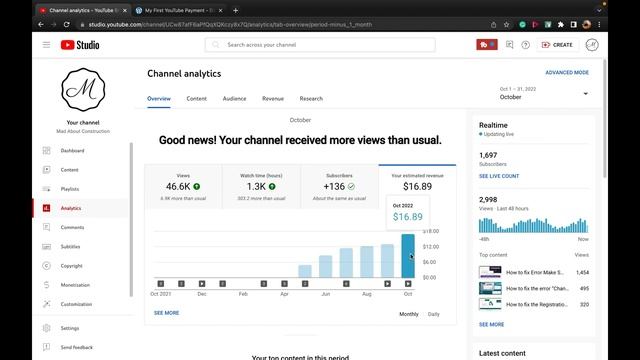Open the feedback comment icon in header
The height and width of the screenshot is (360, 640).
(509, 45)
